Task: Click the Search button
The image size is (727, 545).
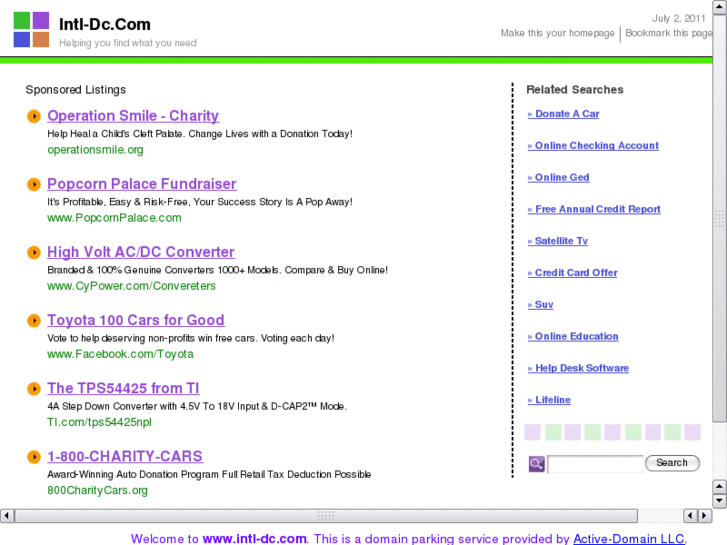Action: (x=672, y=463)
